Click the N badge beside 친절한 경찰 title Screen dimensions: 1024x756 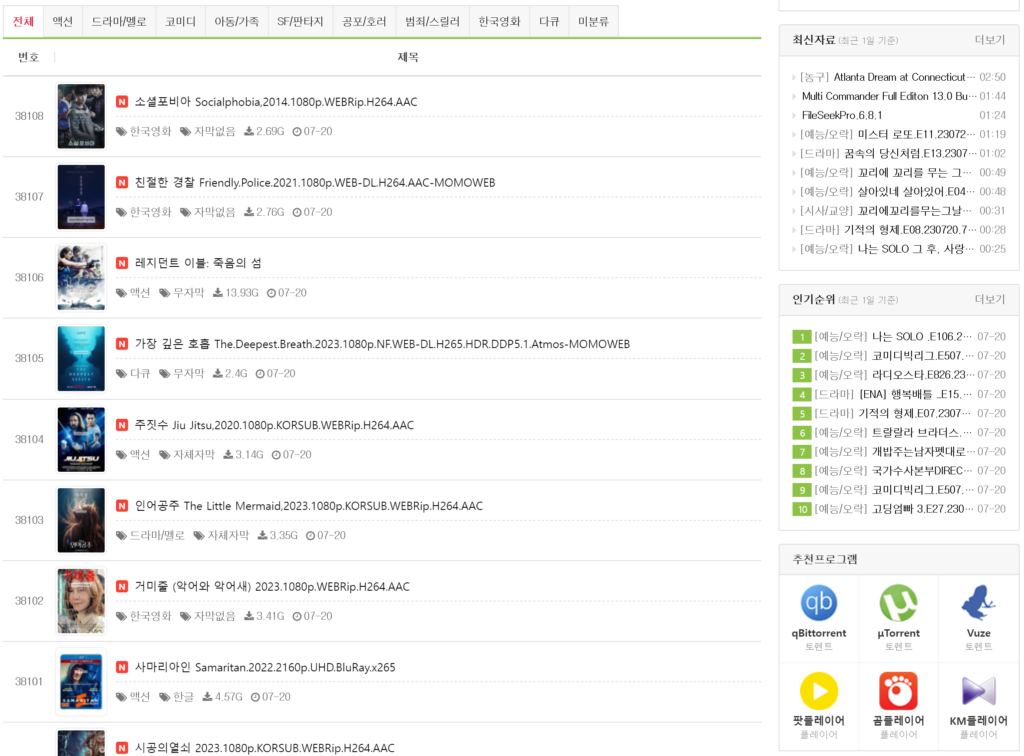122,183
